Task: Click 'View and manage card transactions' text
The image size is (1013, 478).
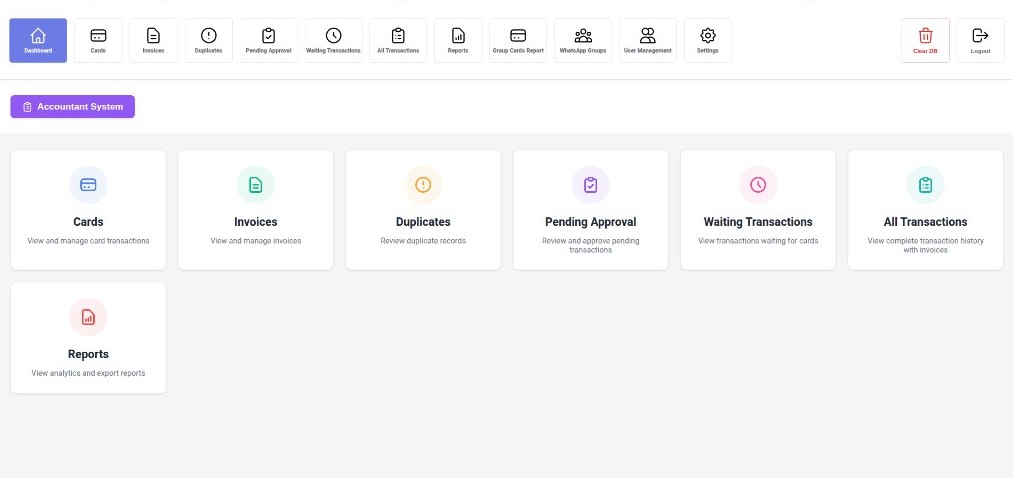Action: pyautogui.click(x=89, y=241)
